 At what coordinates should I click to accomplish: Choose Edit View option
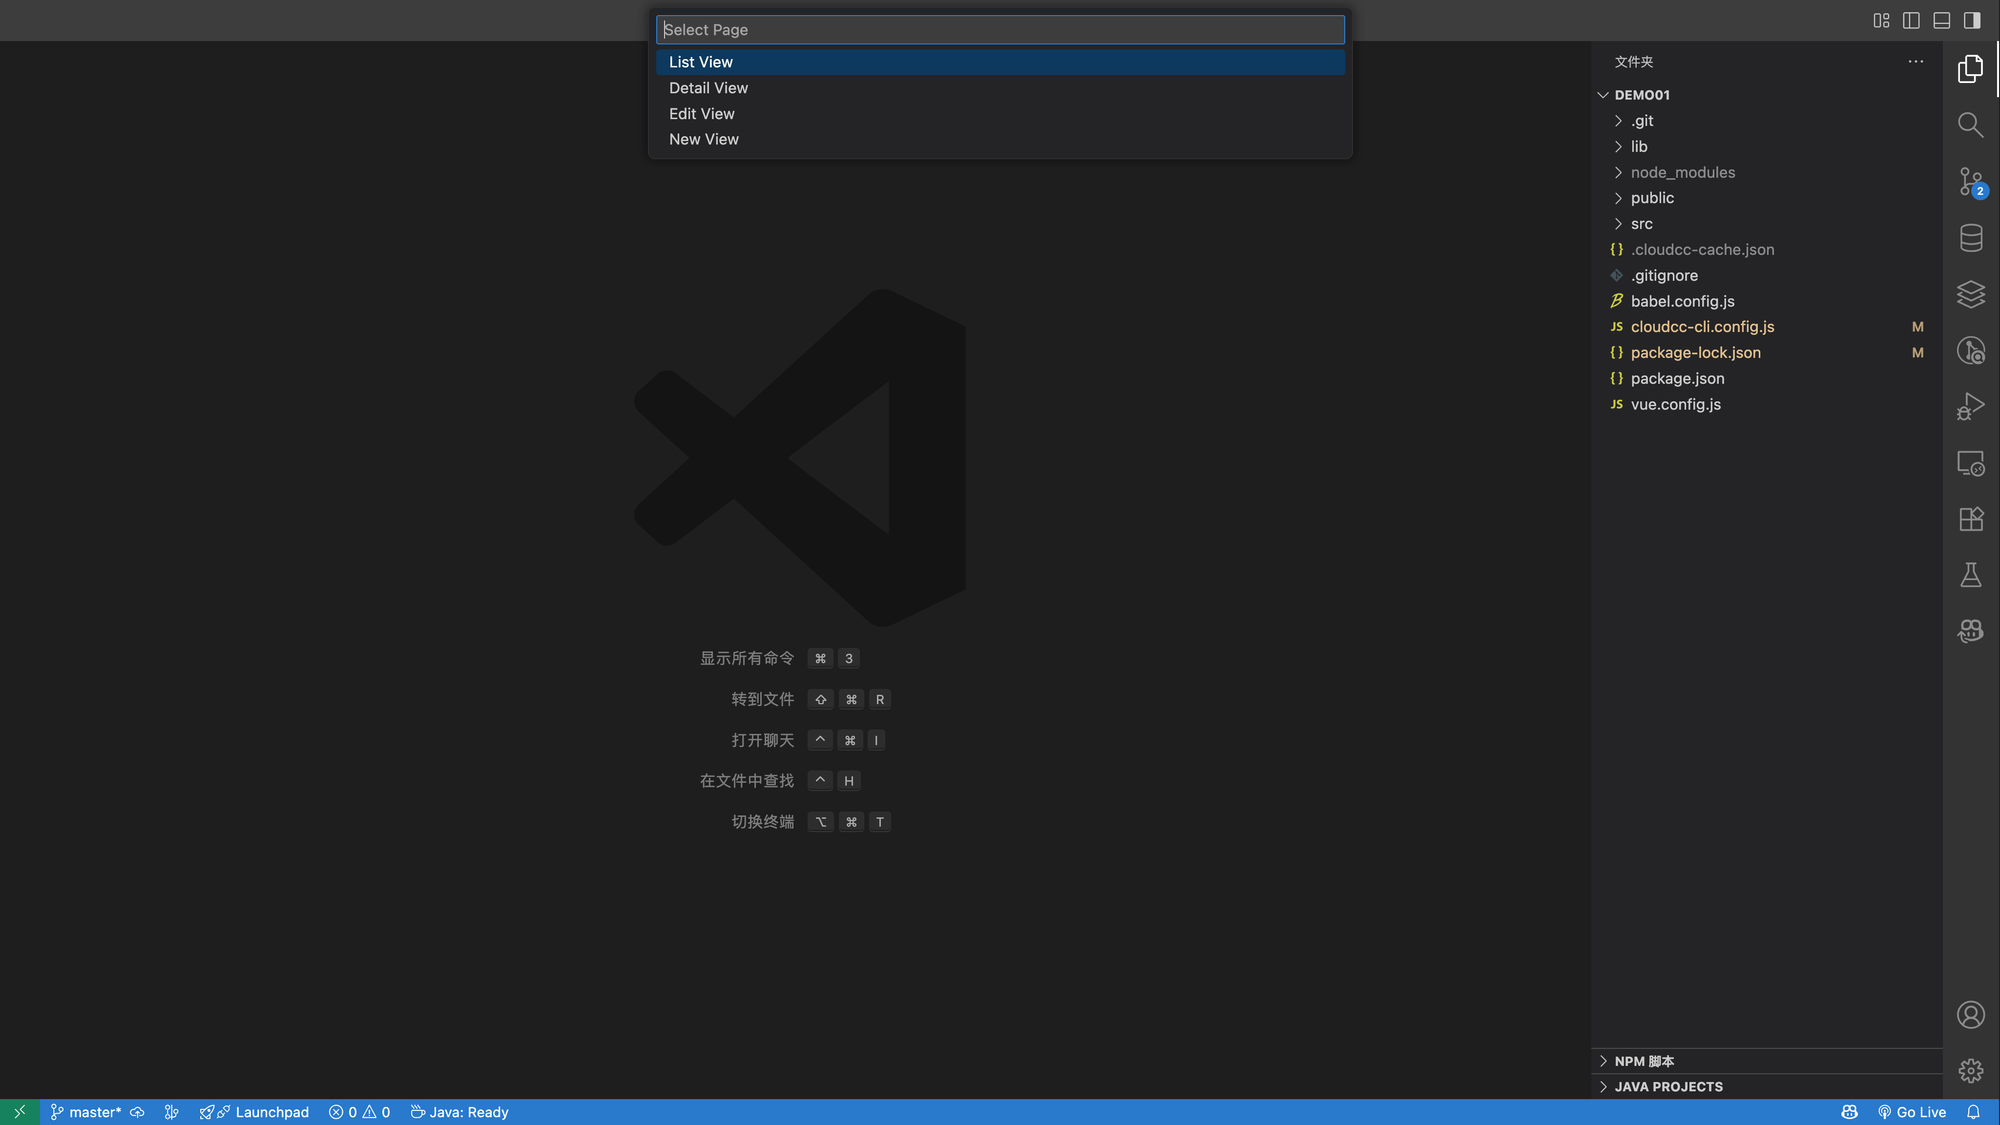click(701, 114)
